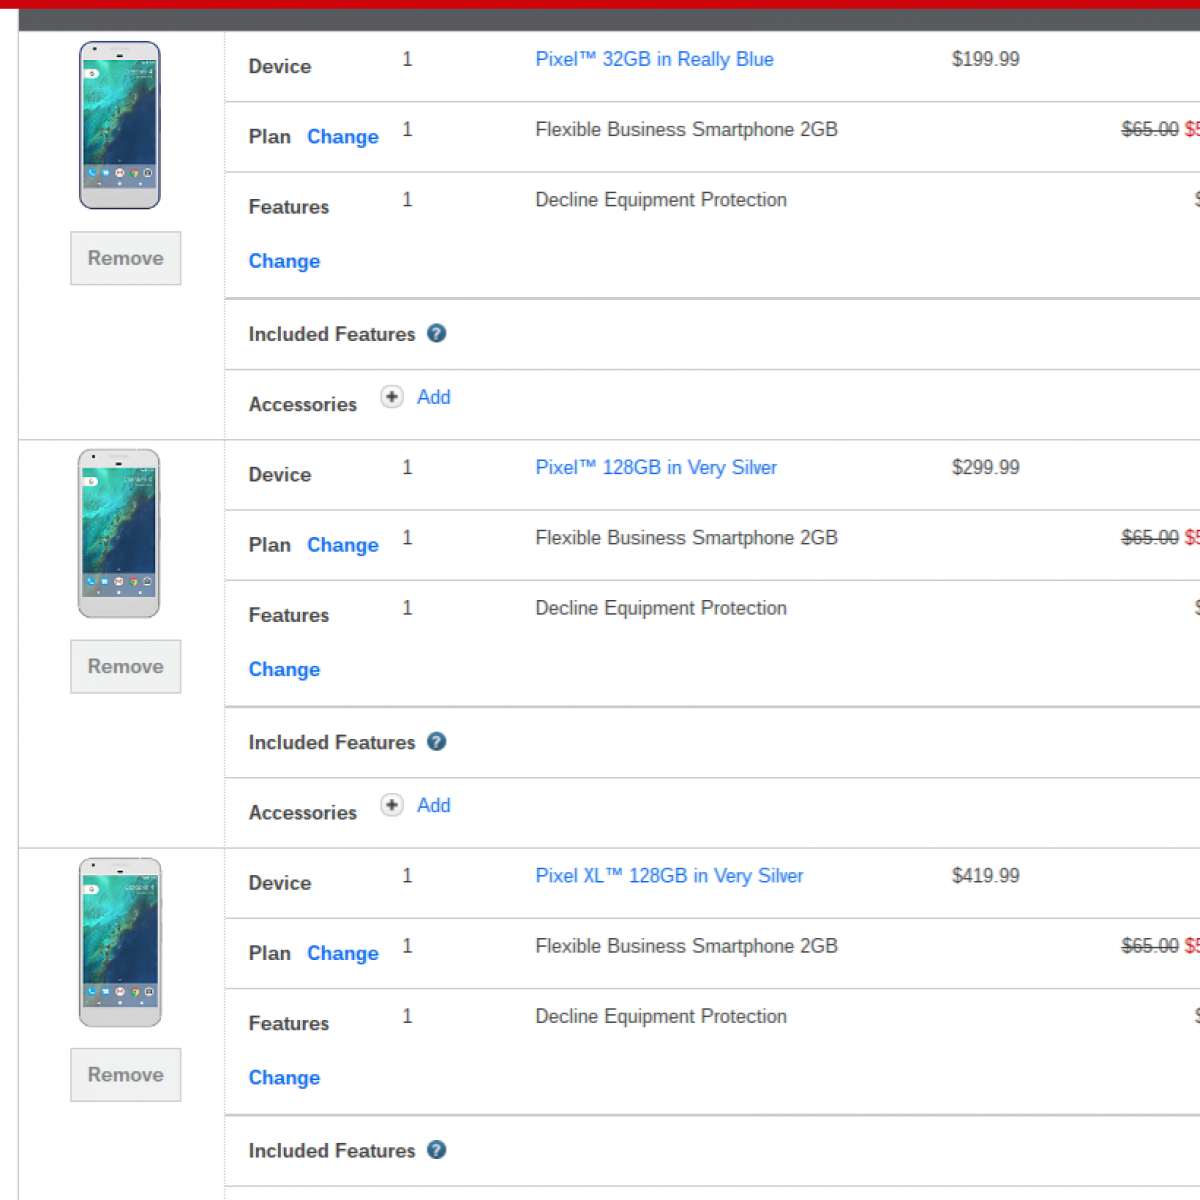Click the Really Blue Pixel phone image
The image size is (1200, 1200).
click(120, 125)
